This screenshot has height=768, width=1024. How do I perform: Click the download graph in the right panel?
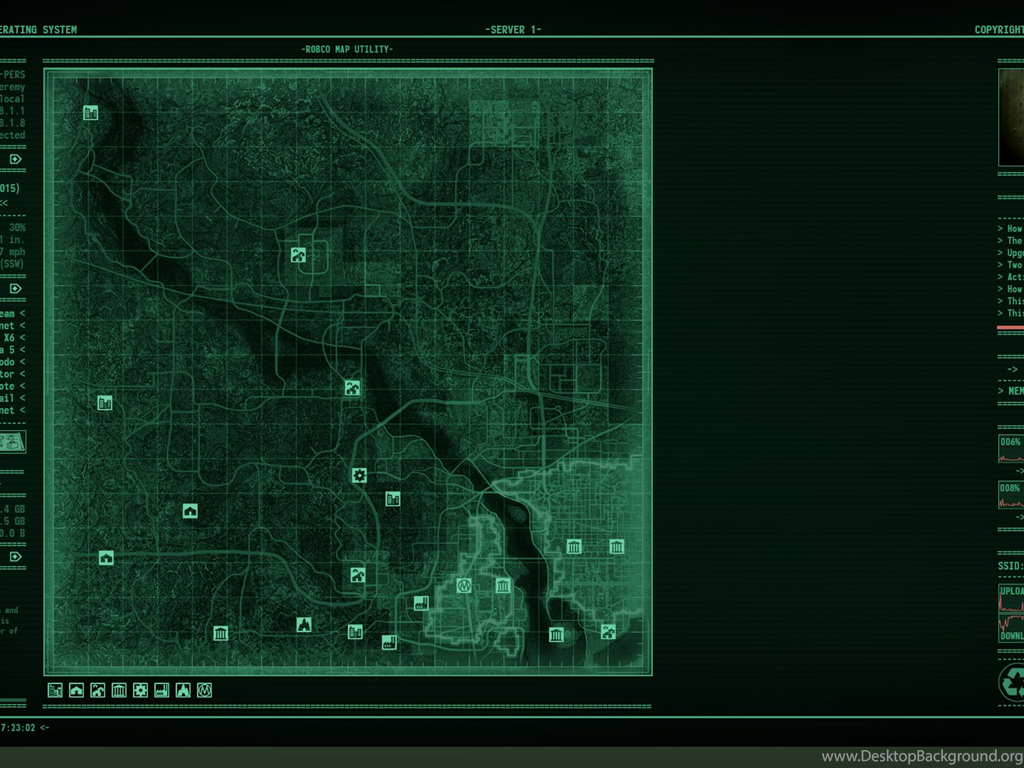pos(1011,628)
